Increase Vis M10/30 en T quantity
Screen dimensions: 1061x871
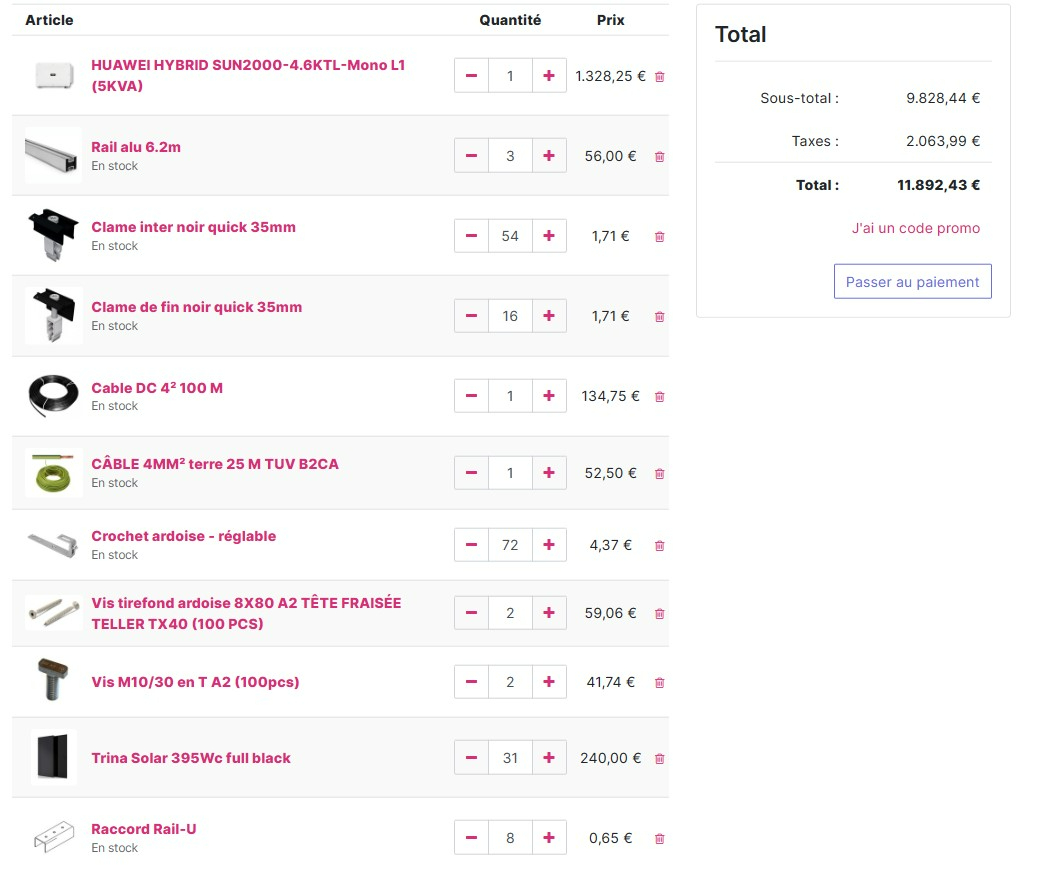tap(549, 682)
